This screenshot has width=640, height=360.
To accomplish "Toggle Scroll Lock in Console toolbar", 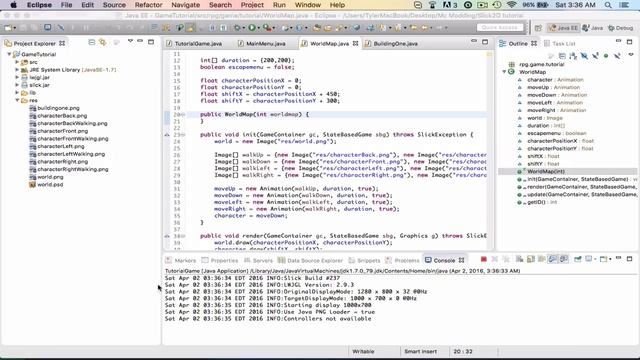I will point(531,259).
